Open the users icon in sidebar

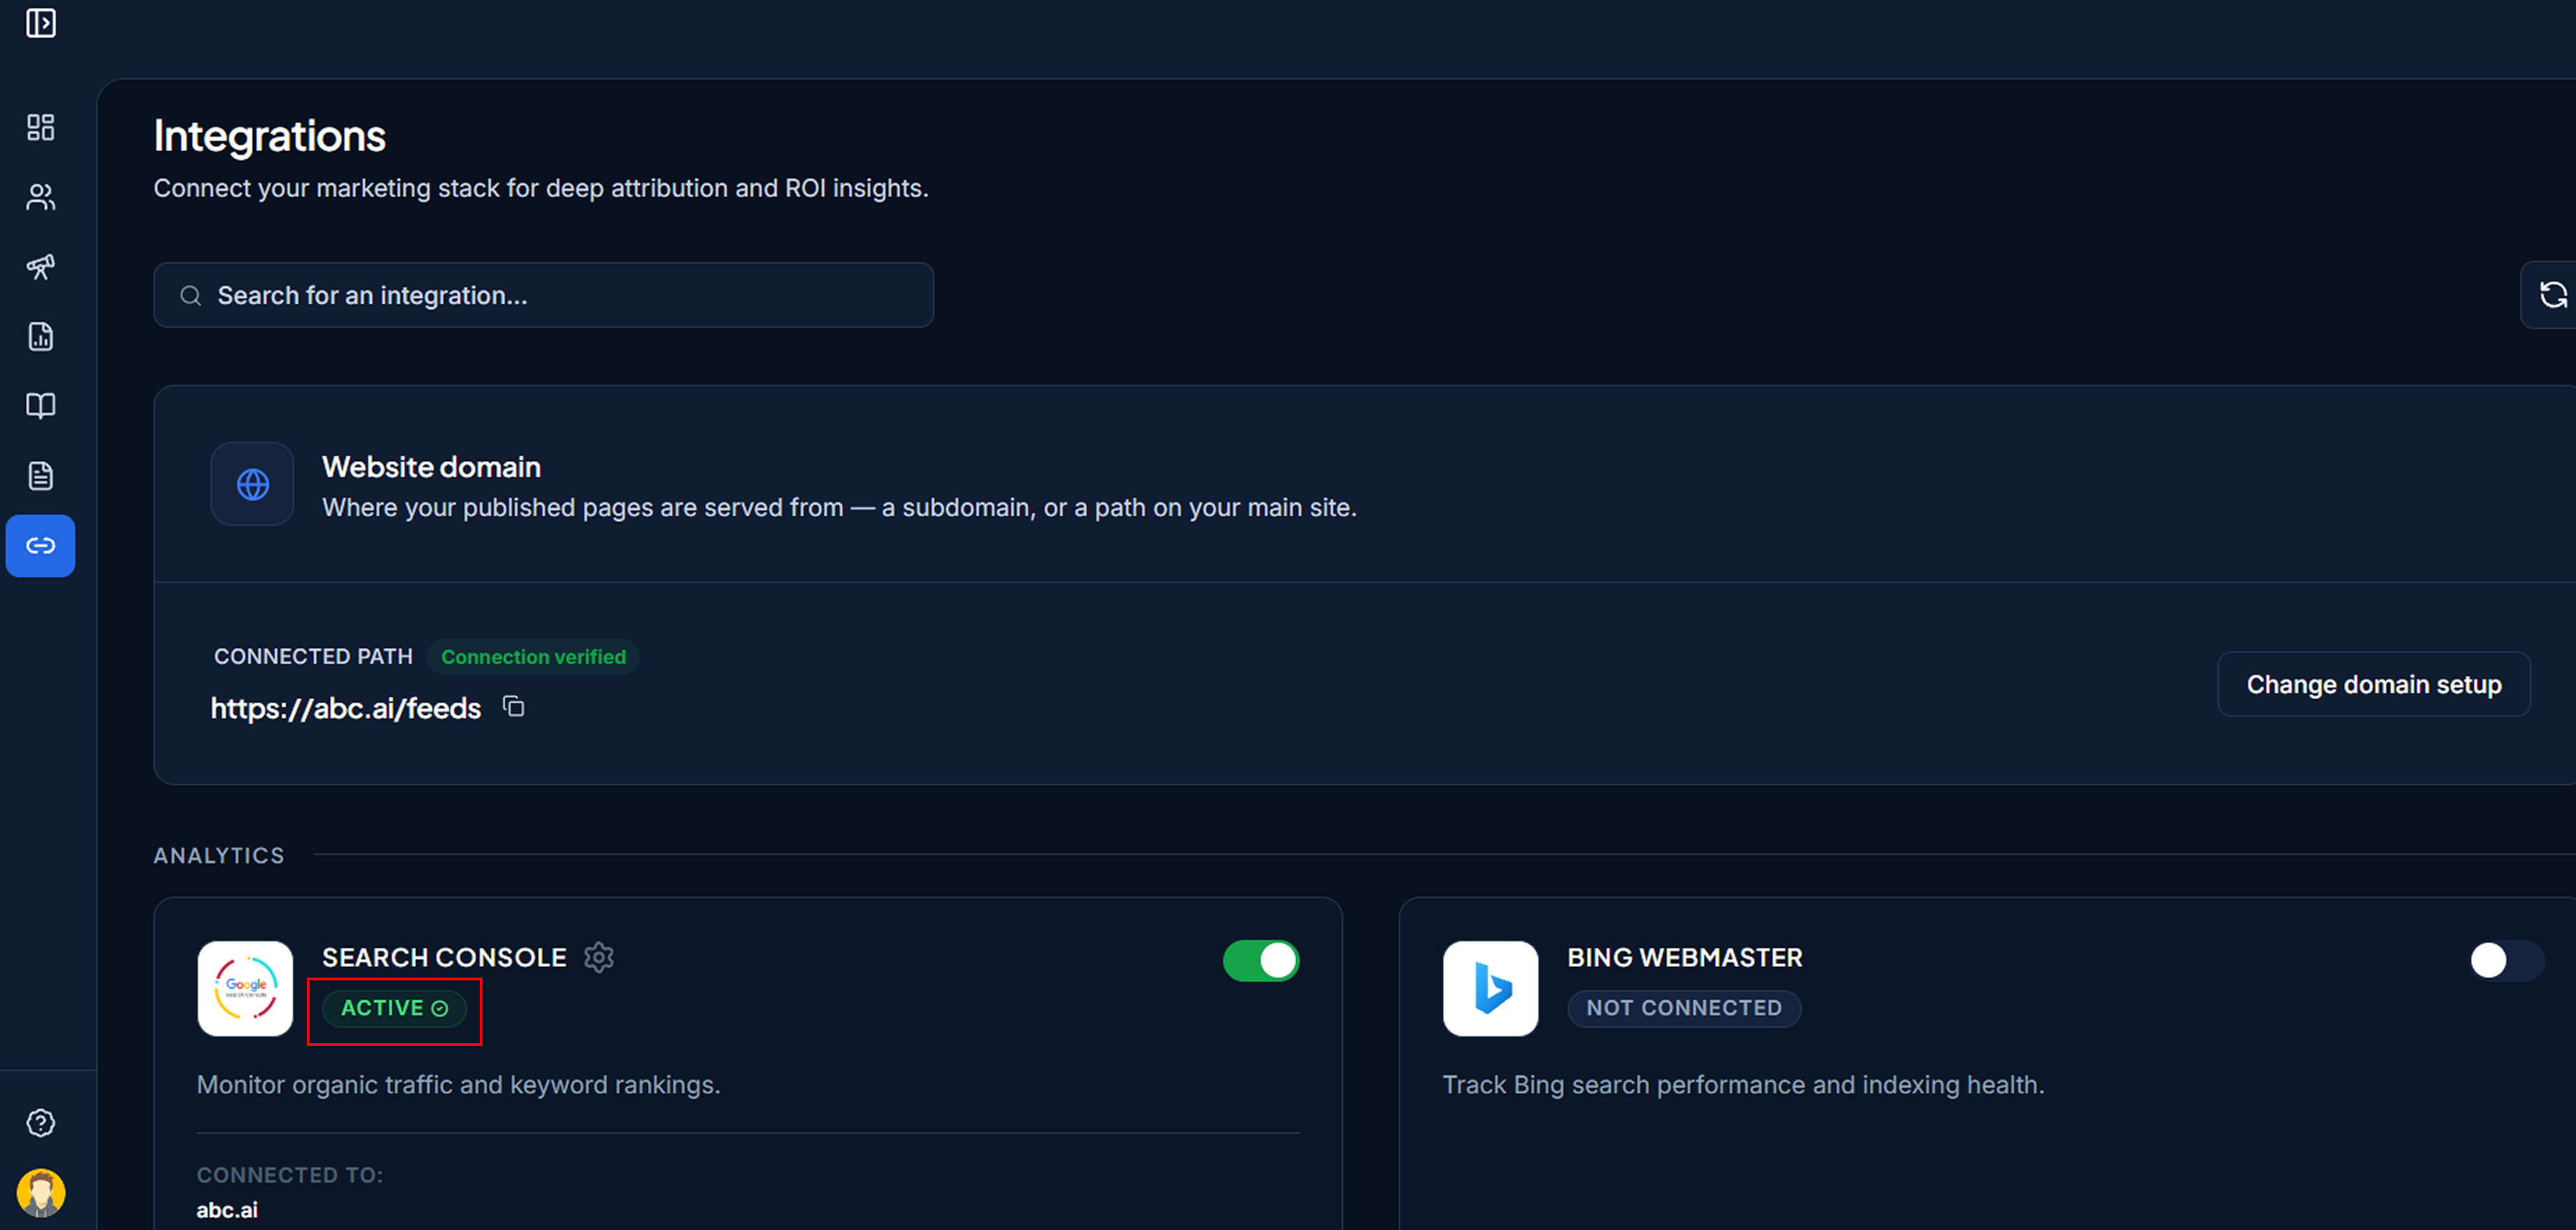coord(41,197)
